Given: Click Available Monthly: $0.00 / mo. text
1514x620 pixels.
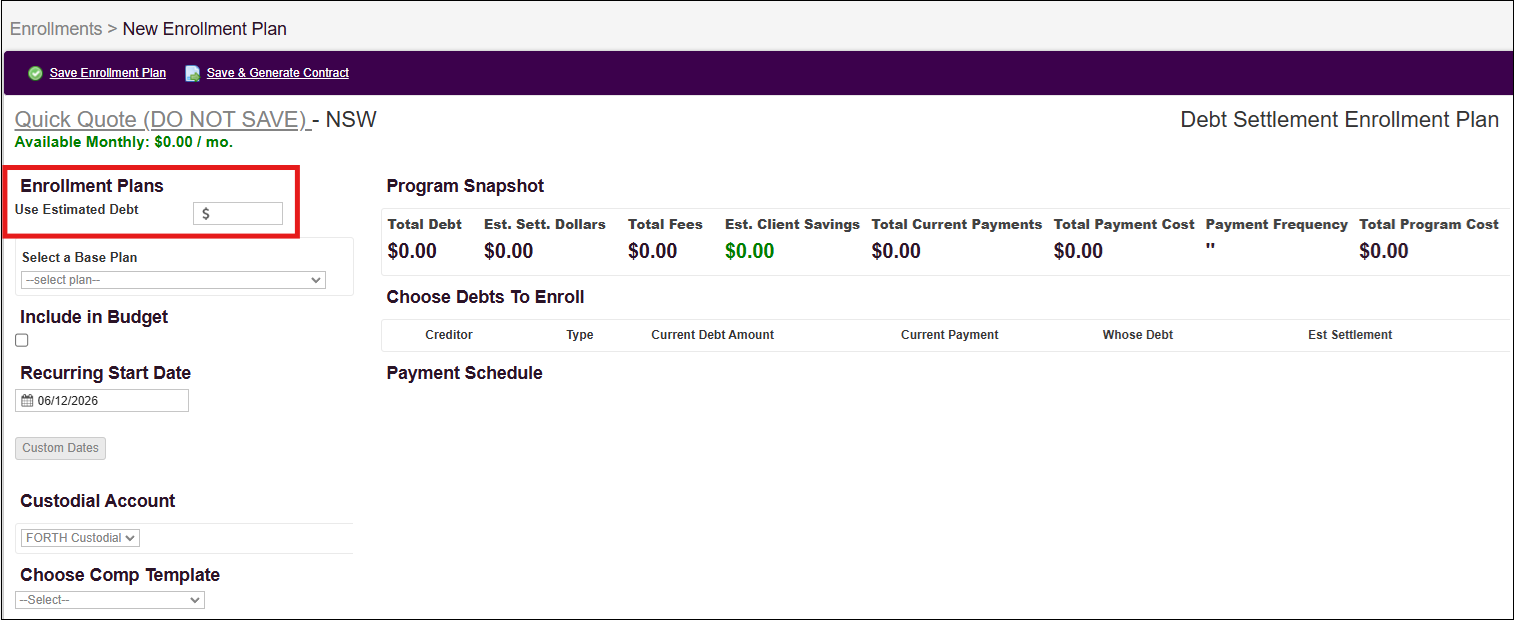Looking at the screenshot, I should 124,142.
